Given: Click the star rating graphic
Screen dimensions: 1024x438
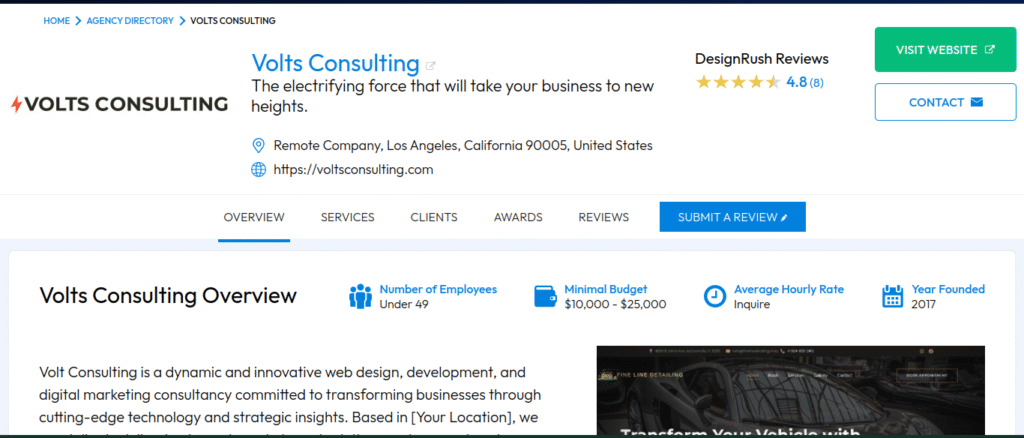Looking at the screenshot, I should pos(738,82).
